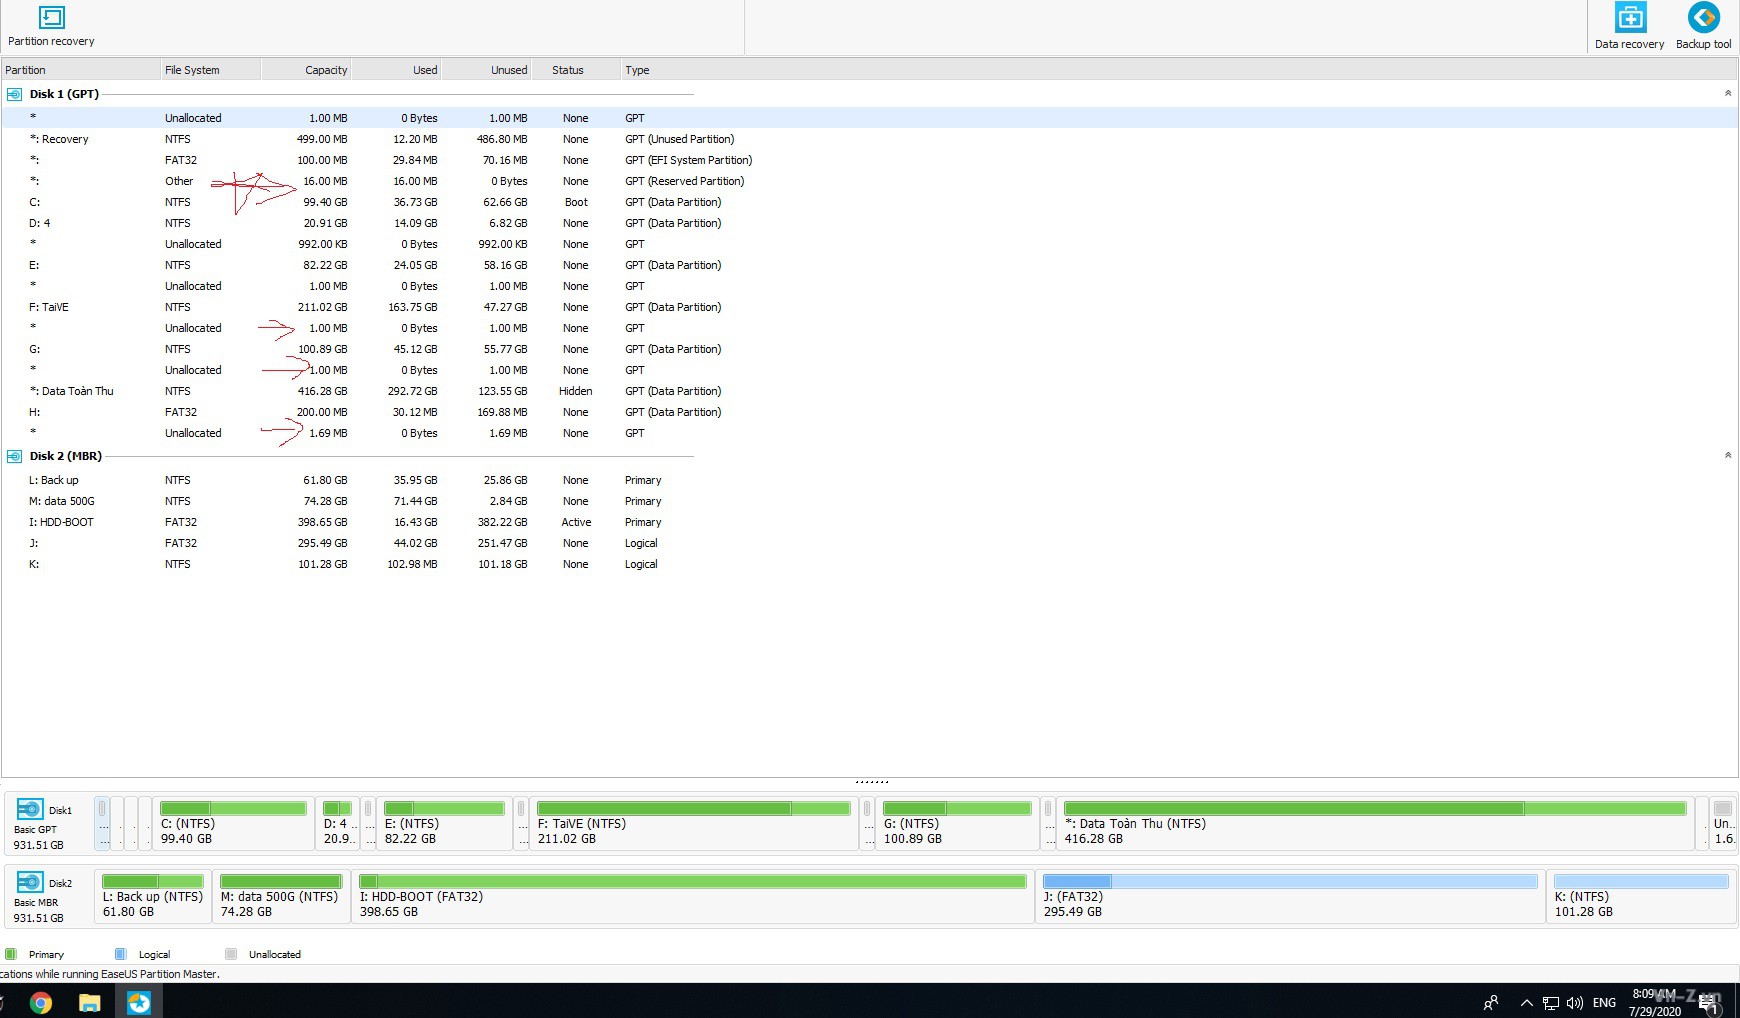Launch Google Chrome from the taskbar

pos(41,1002)
